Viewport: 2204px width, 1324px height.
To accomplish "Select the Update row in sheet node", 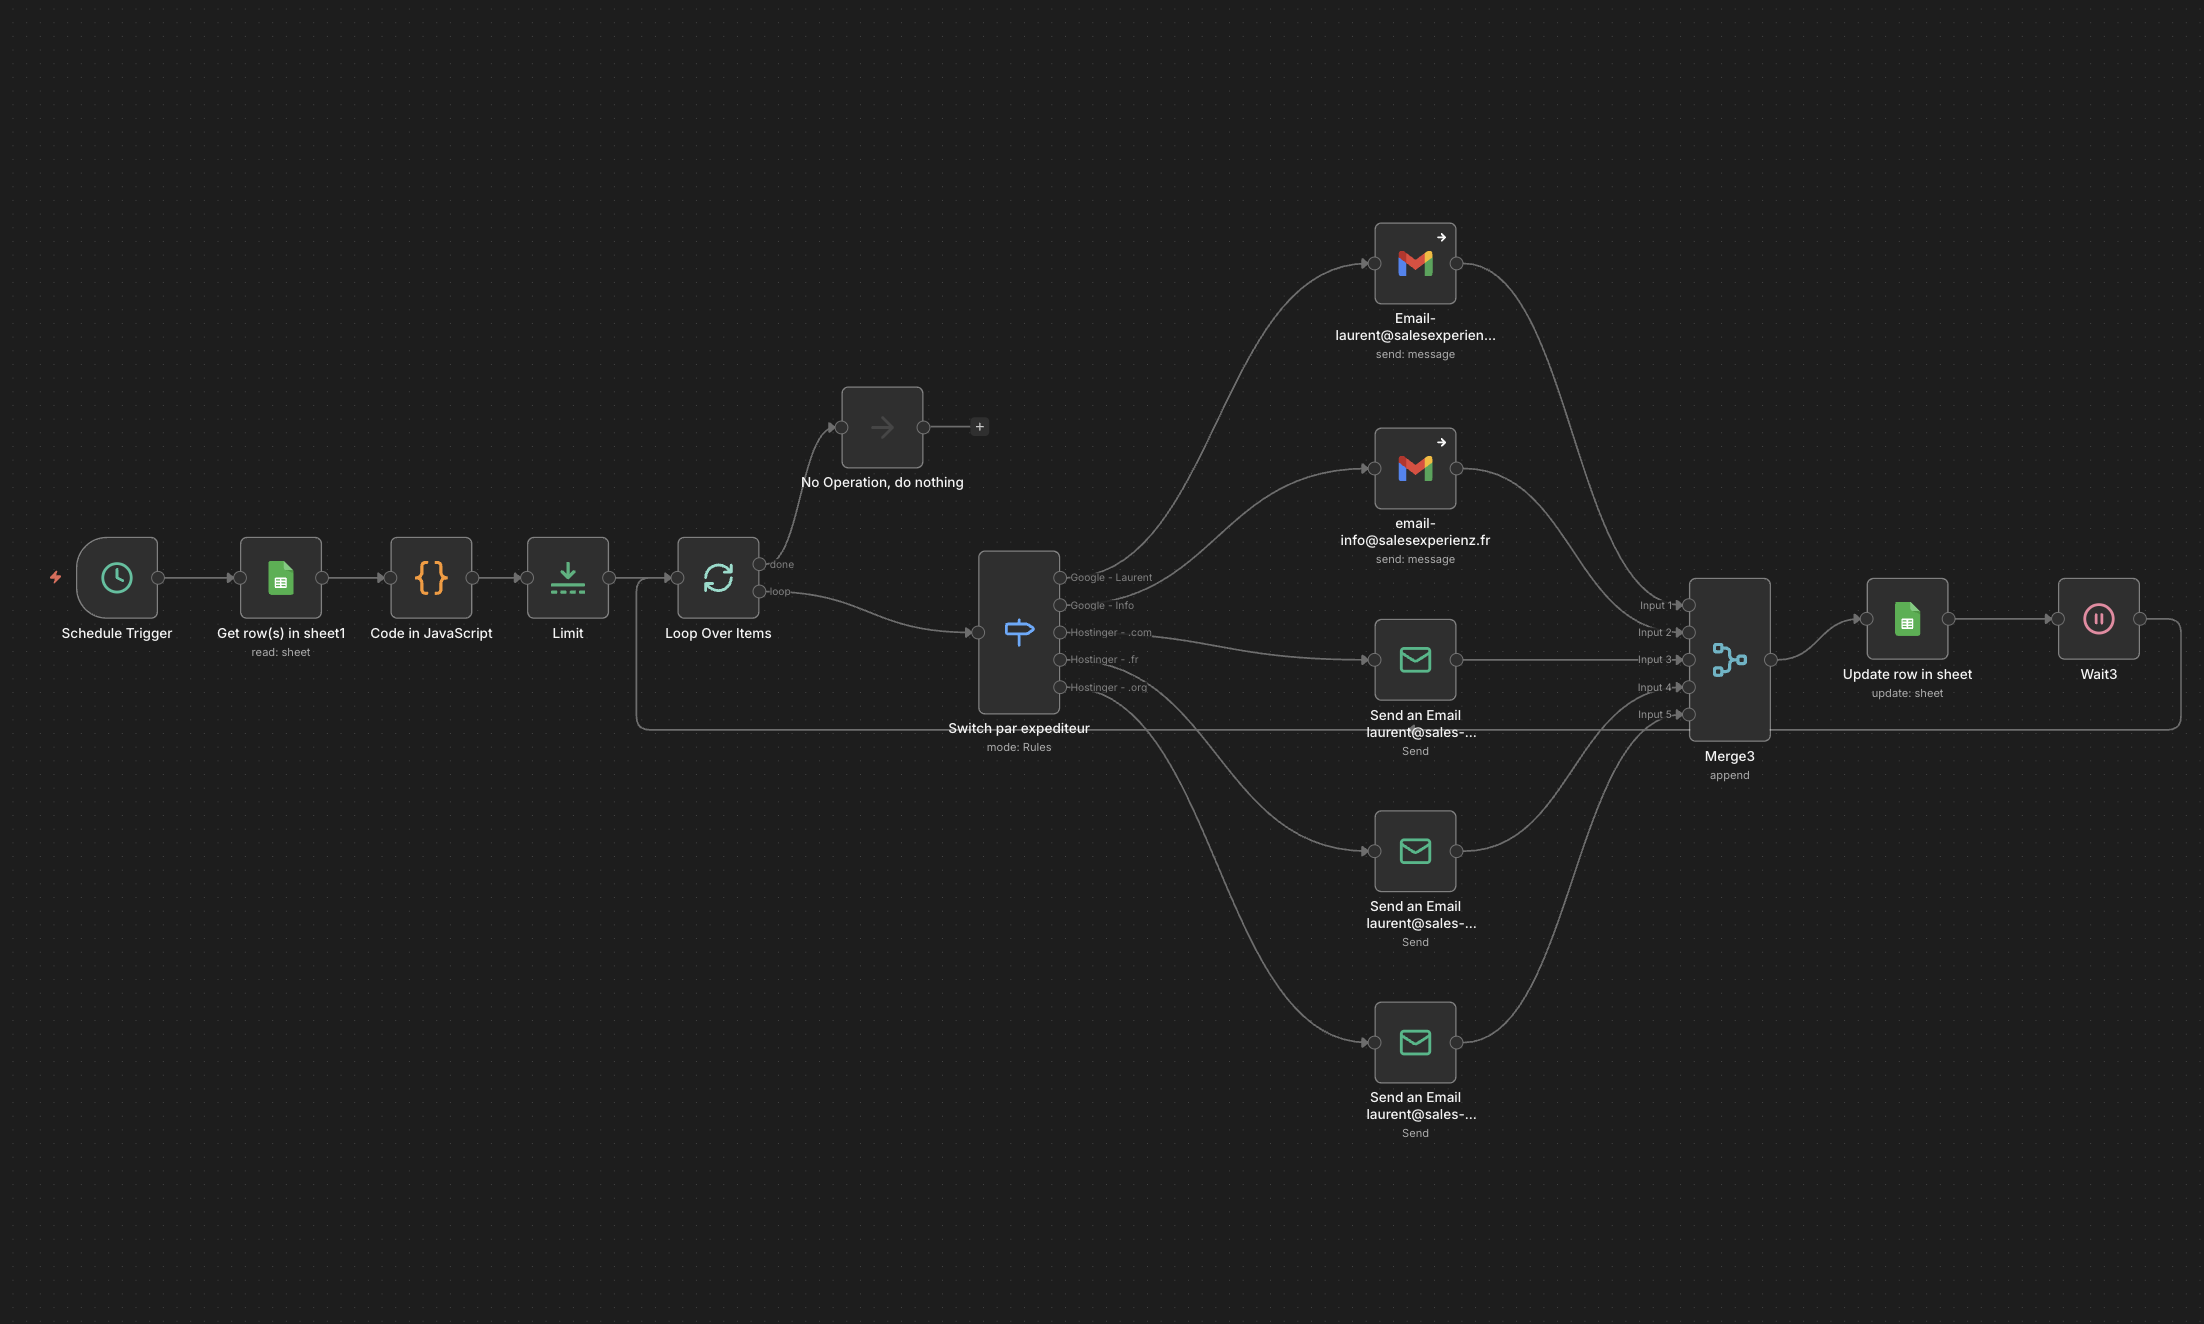I will pyautogui.click(x=1906, y=620).
